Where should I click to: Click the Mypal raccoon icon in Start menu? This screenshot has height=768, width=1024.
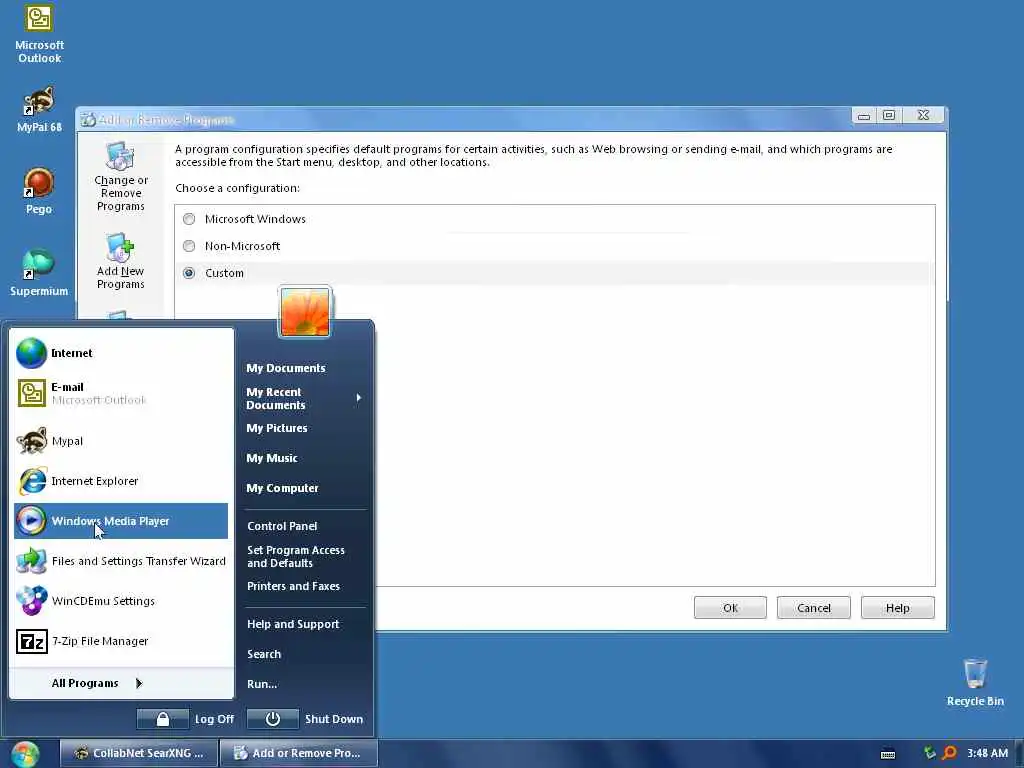click(31, 441)
